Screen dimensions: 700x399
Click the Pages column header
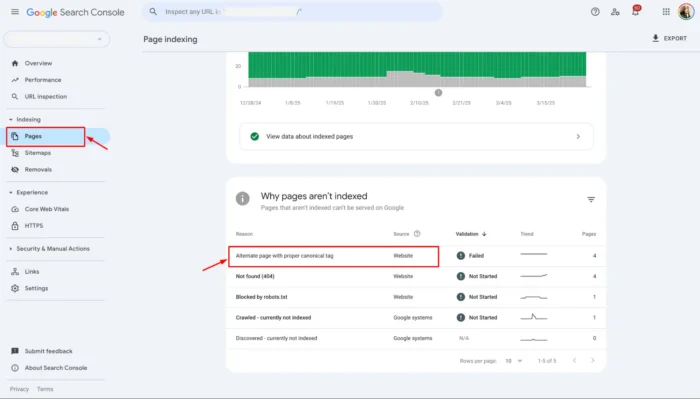pyautogui.click(x=589, y=234)
